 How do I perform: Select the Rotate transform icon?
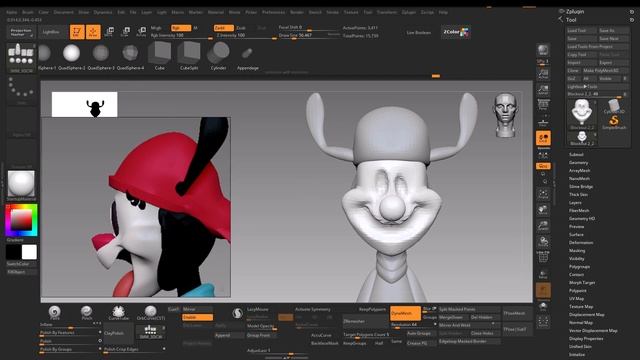(141, 32)
